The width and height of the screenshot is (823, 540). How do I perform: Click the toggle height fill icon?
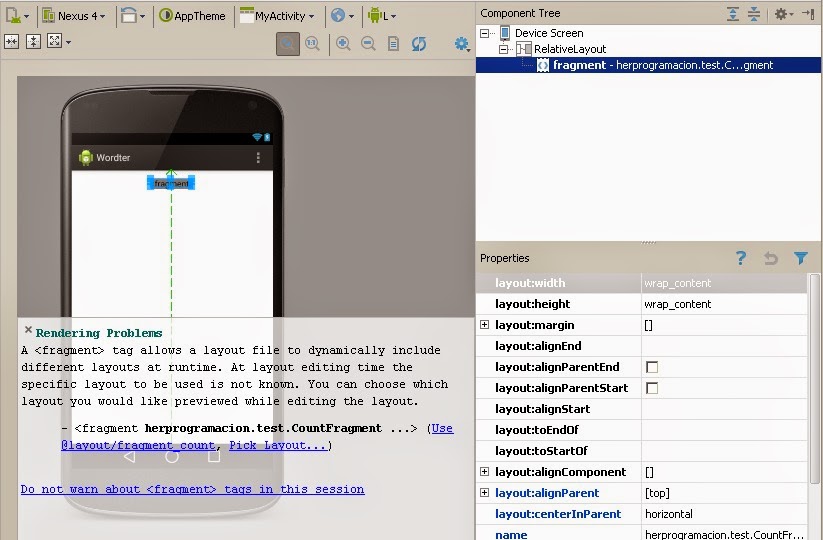point(33,41)
